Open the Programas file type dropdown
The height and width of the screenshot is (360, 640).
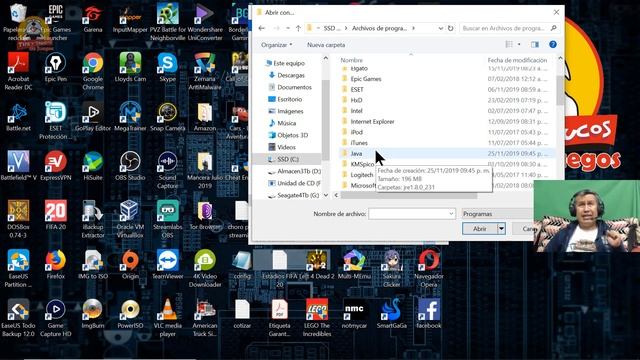coord(498,213)
